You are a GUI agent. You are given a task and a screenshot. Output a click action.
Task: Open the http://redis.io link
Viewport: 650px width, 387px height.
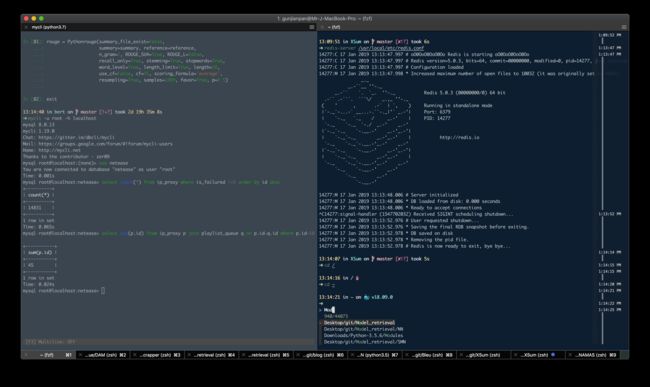[x=459, y=138]
